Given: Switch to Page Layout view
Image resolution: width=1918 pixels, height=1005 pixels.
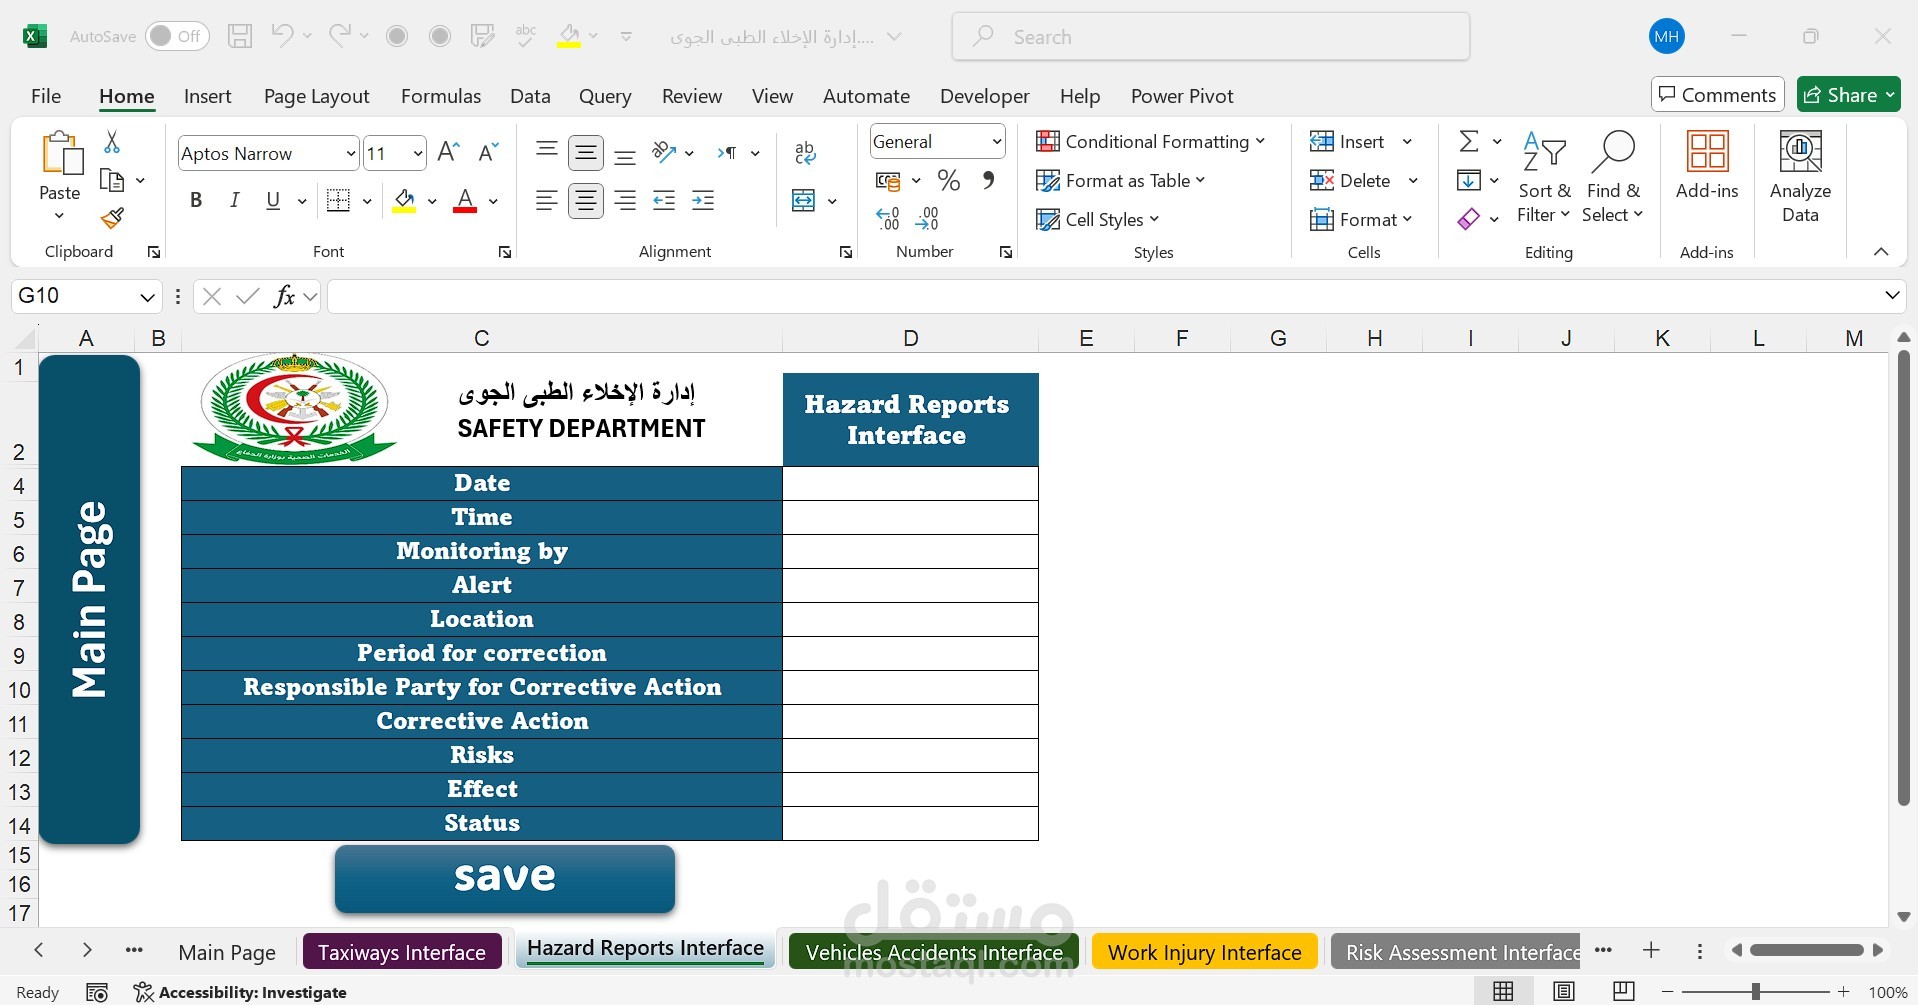Looking at the screenshot, I should point(1564,992).
